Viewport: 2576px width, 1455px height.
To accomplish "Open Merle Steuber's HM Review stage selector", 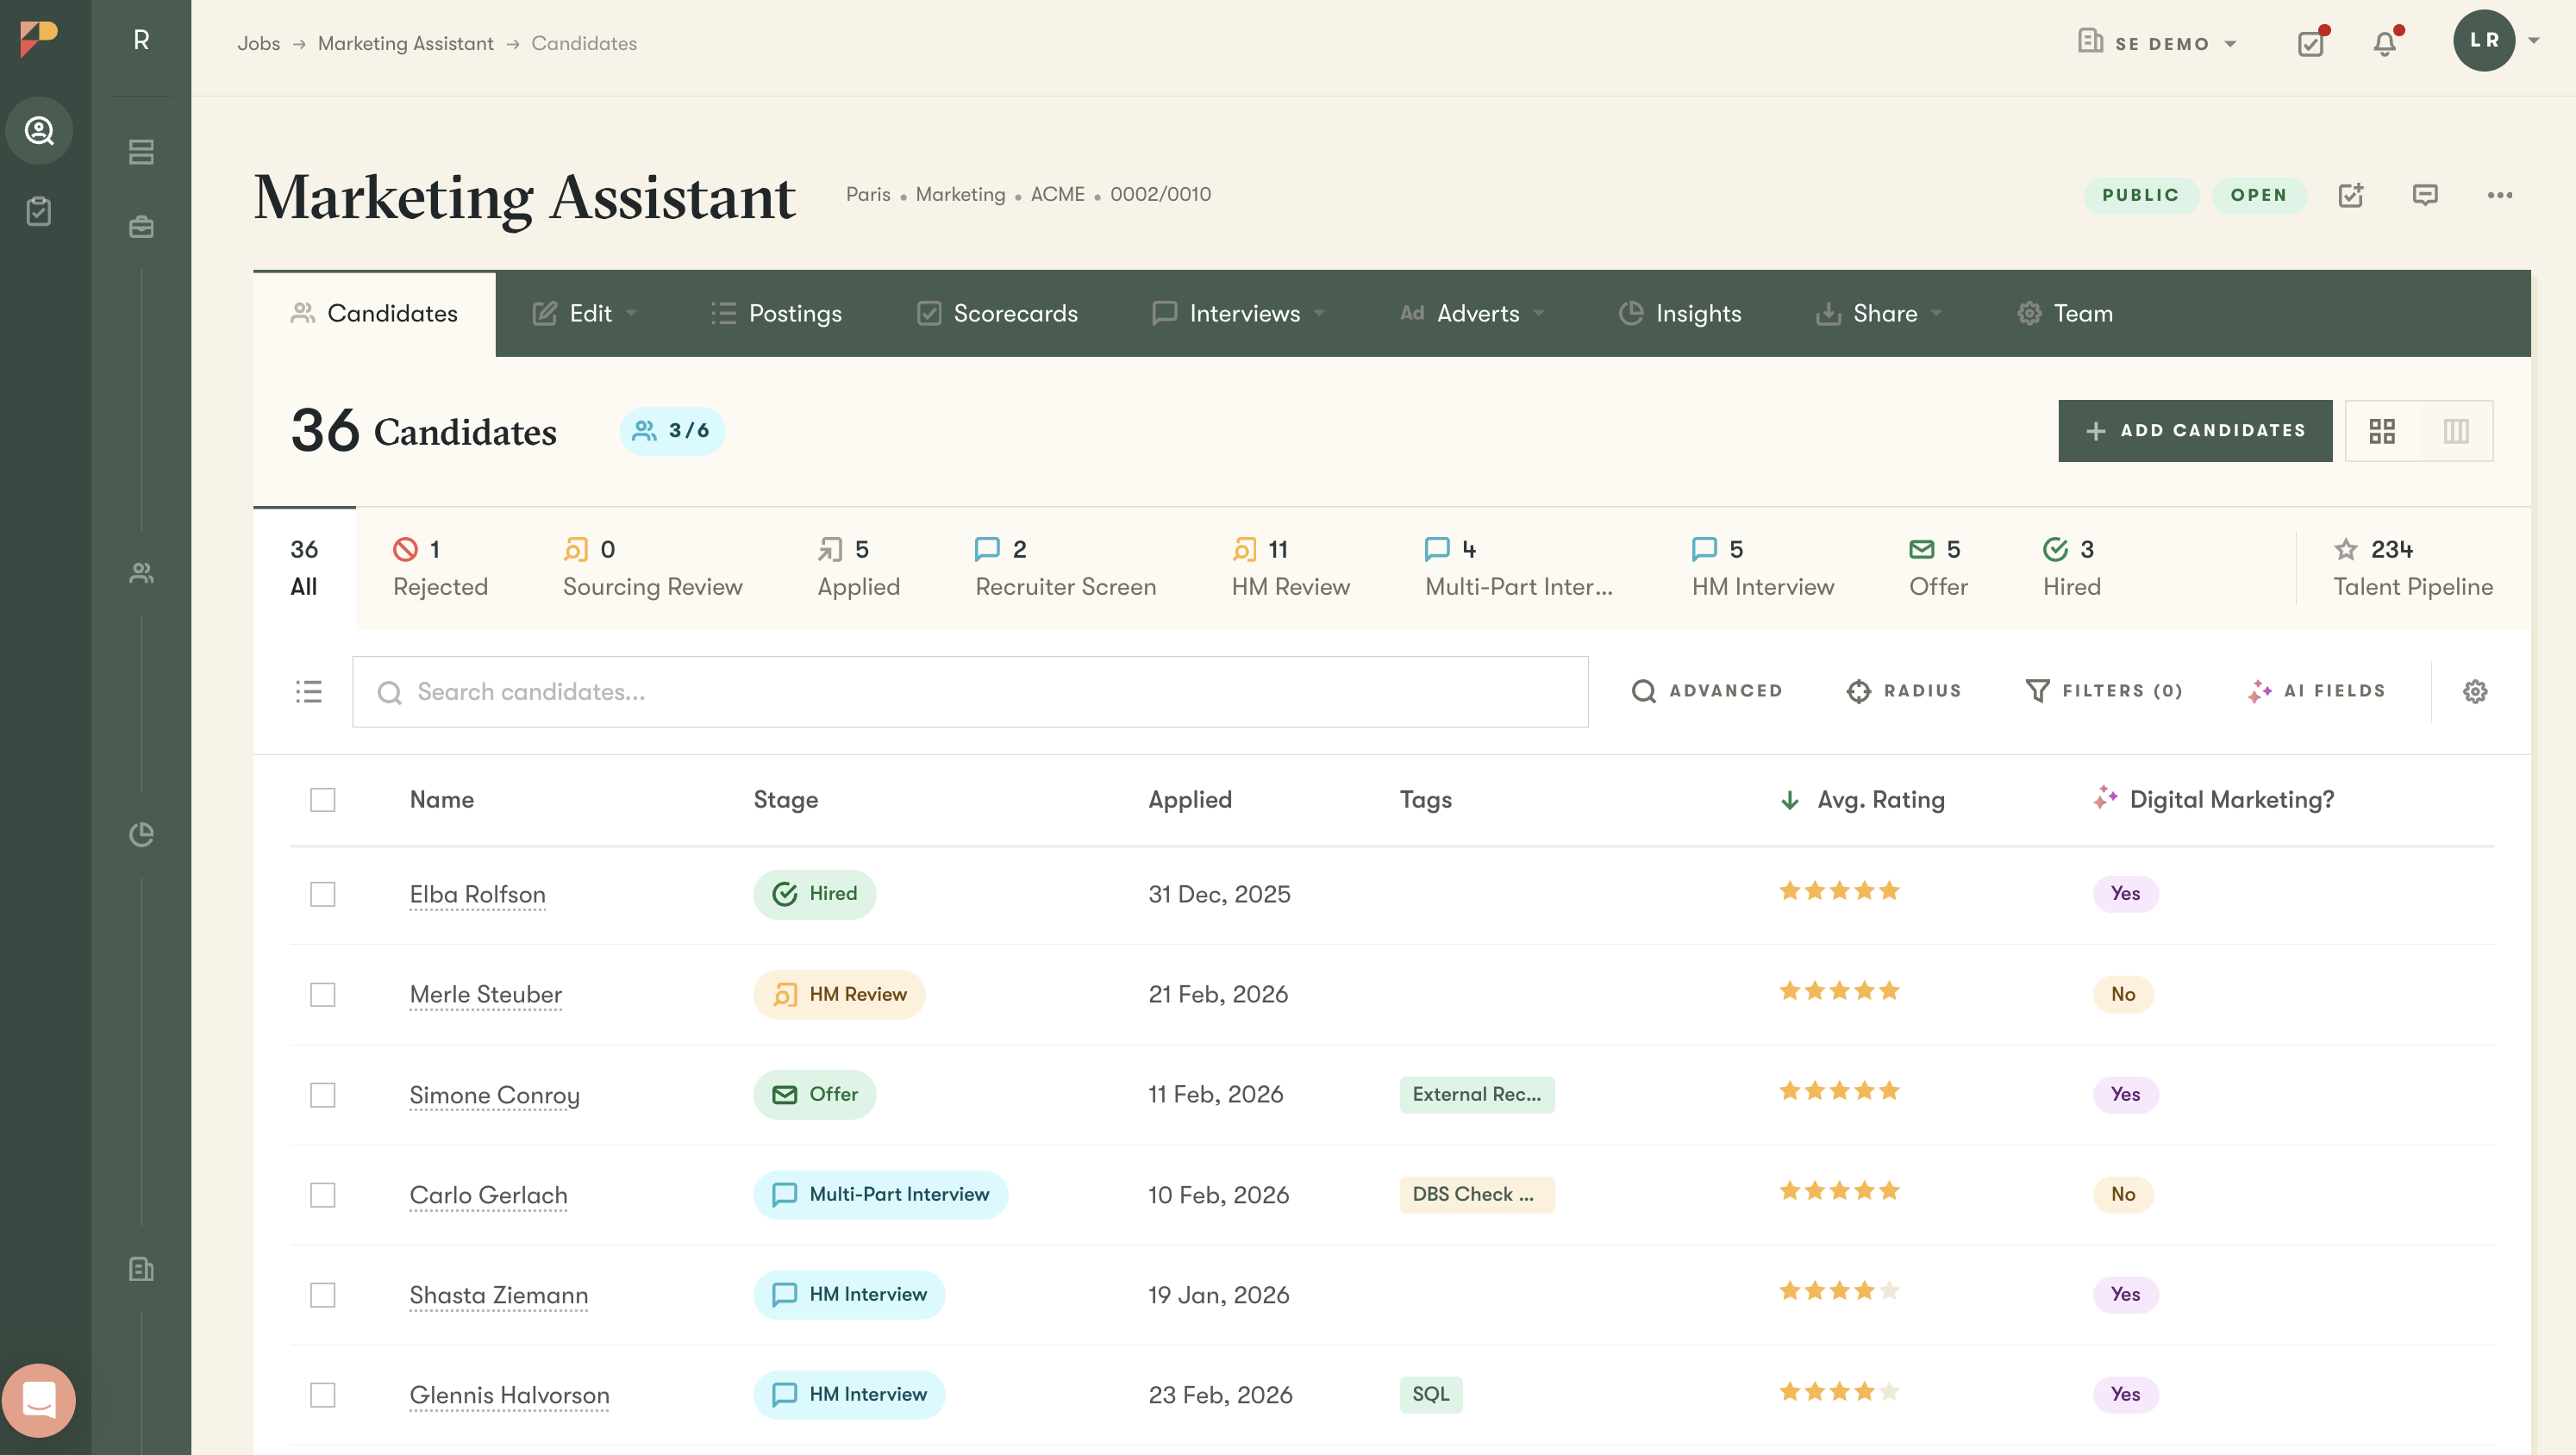I will coord(839,994).
